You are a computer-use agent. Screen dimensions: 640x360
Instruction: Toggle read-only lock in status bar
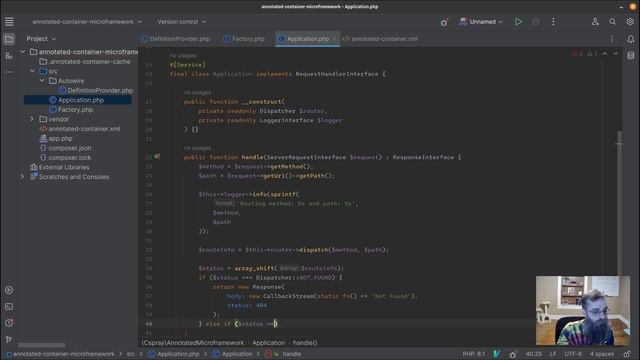tap(627, 354)
